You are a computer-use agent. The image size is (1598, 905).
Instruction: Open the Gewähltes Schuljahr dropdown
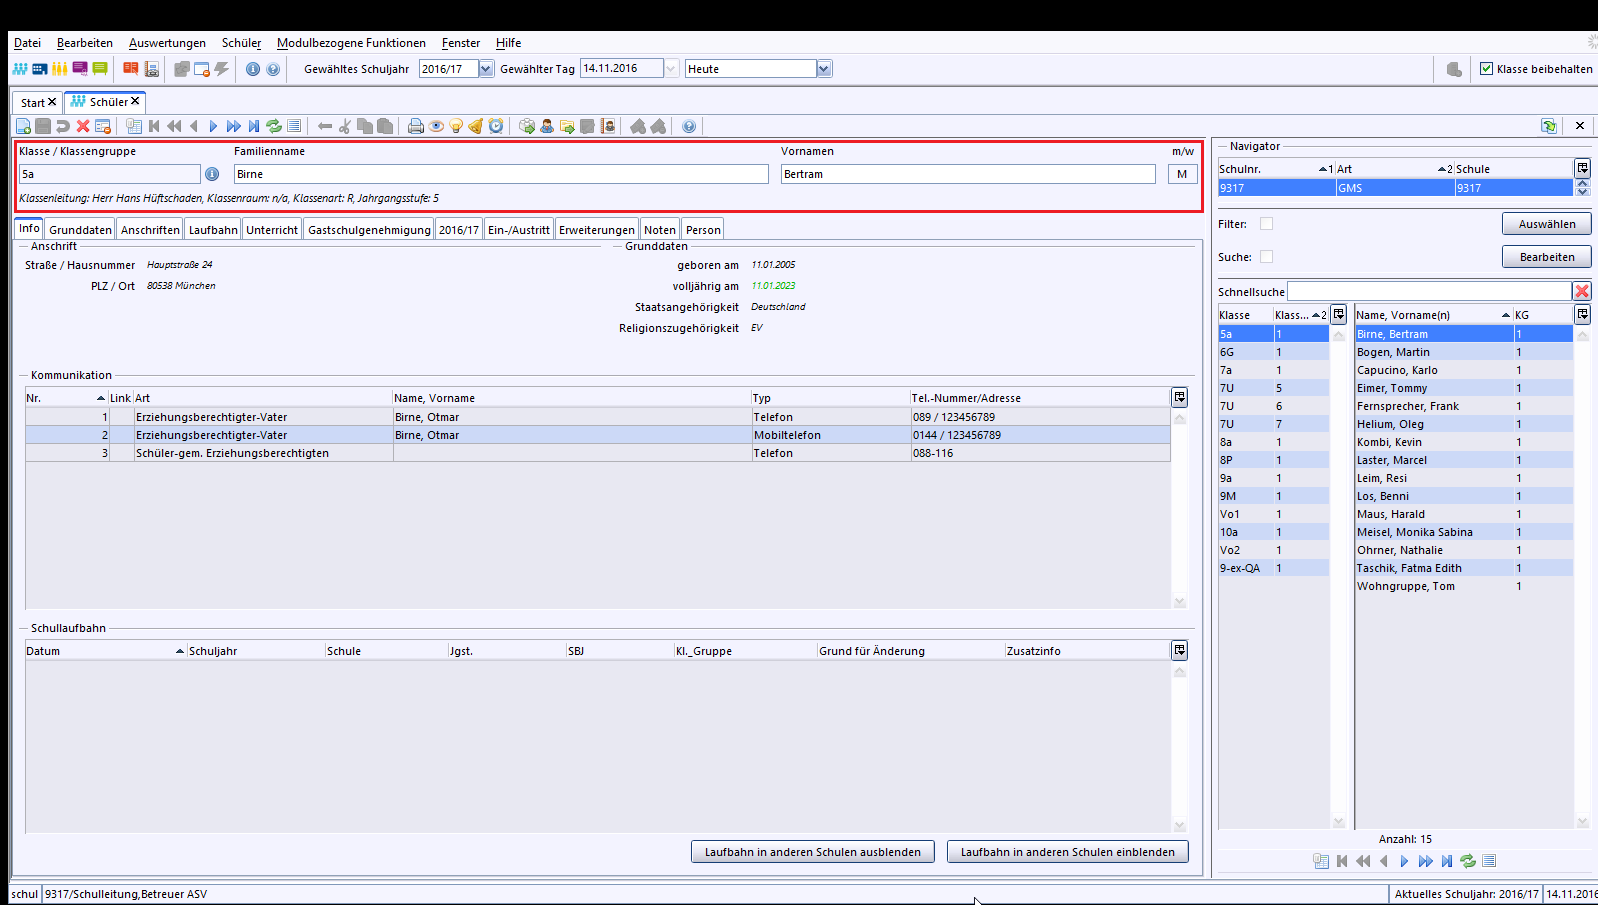point(486,69)
